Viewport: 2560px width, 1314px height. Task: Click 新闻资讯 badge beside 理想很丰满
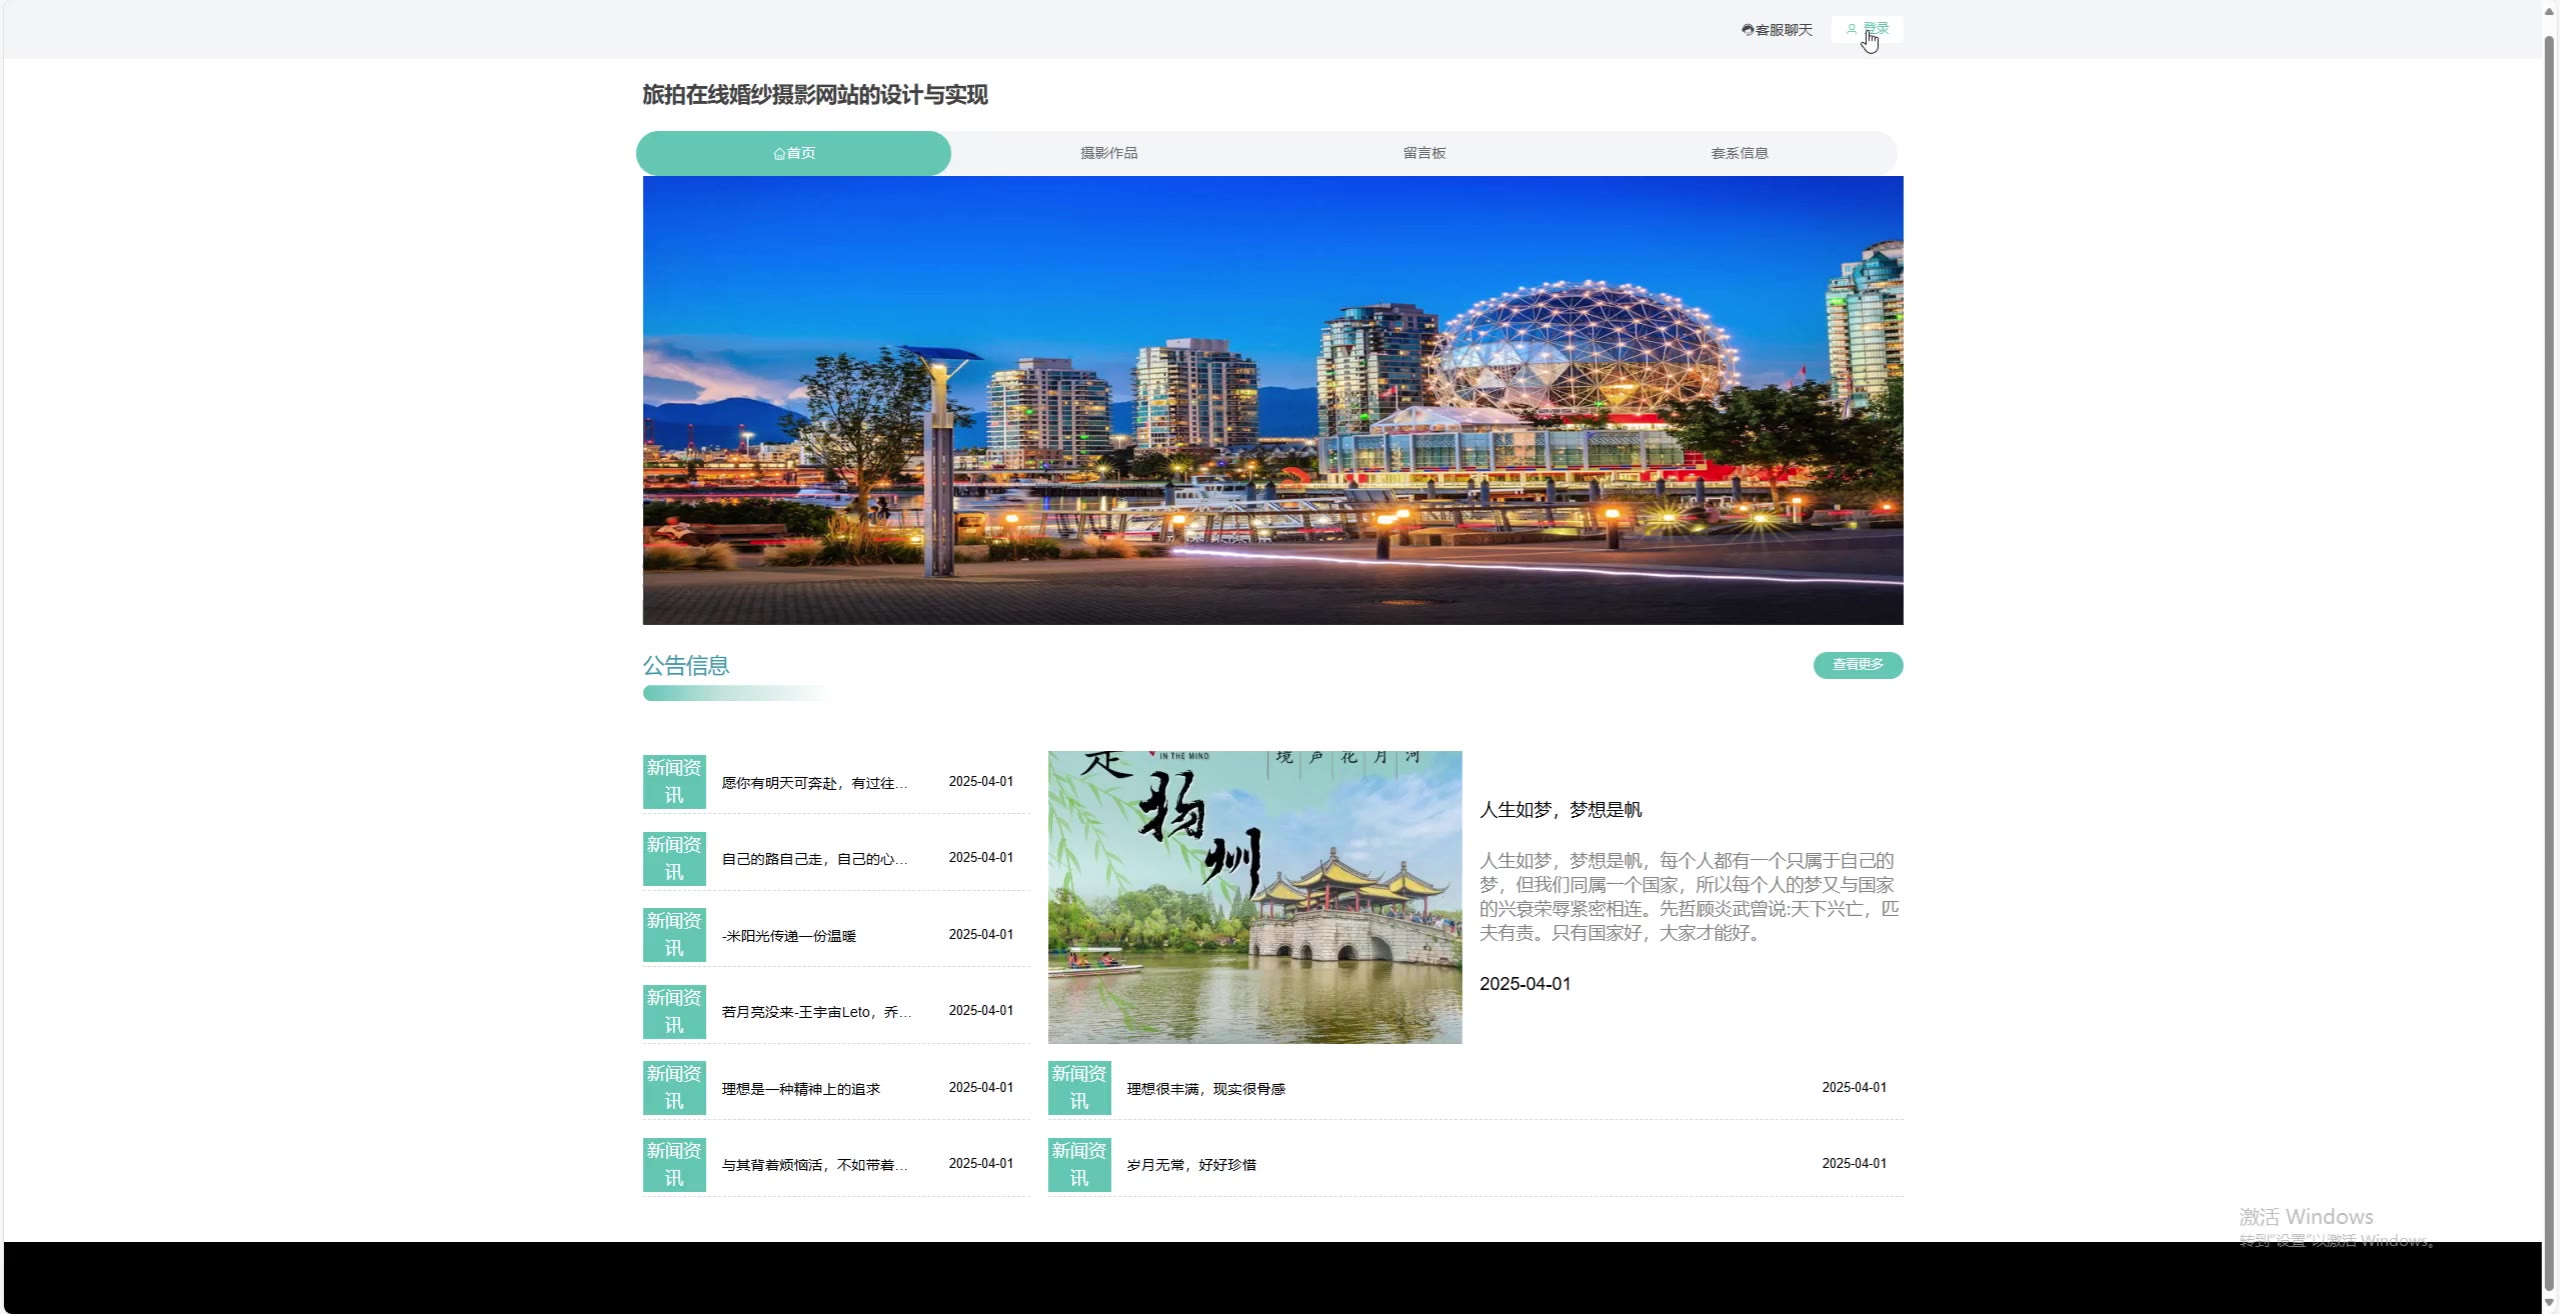click(1079, 1088)
